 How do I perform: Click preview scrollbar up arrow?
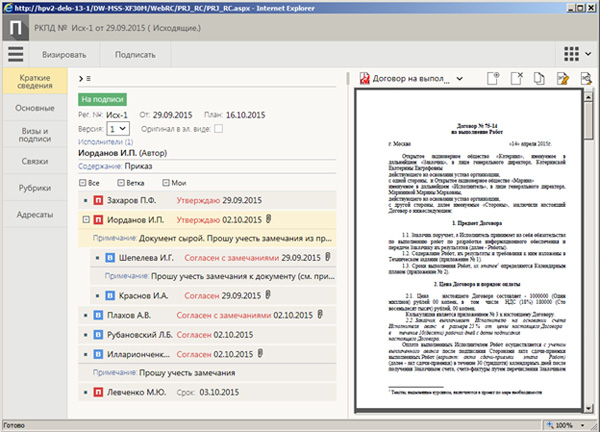(589, 96)
